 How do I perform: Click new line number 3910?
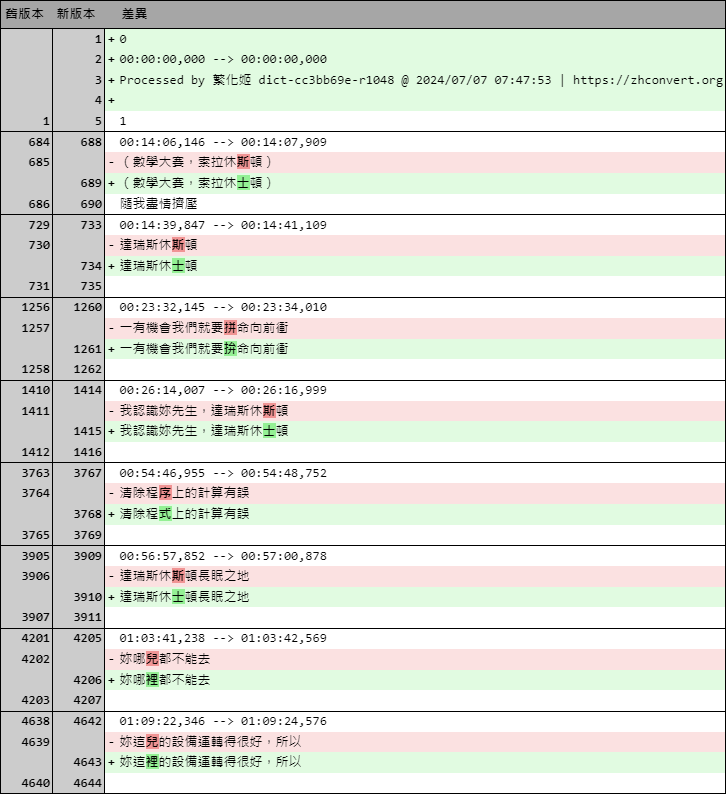88,598
